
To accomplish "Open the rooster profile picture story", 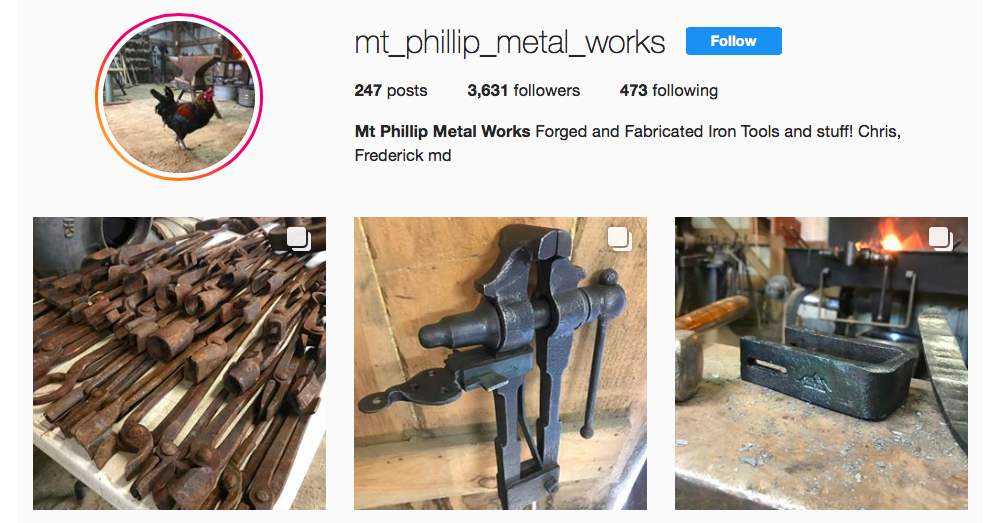I will (x=179, y=97).
